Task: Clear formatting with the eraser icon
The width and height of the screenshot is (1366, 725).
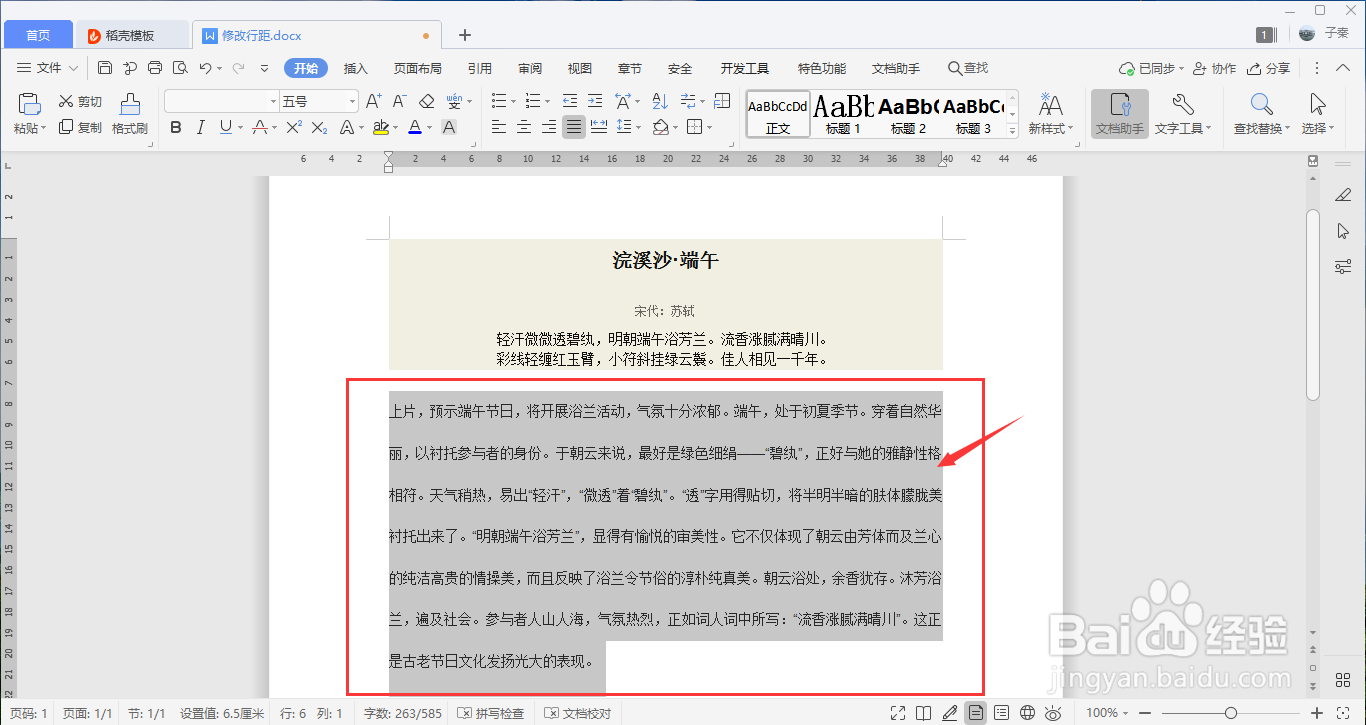Action: point(425,101)
